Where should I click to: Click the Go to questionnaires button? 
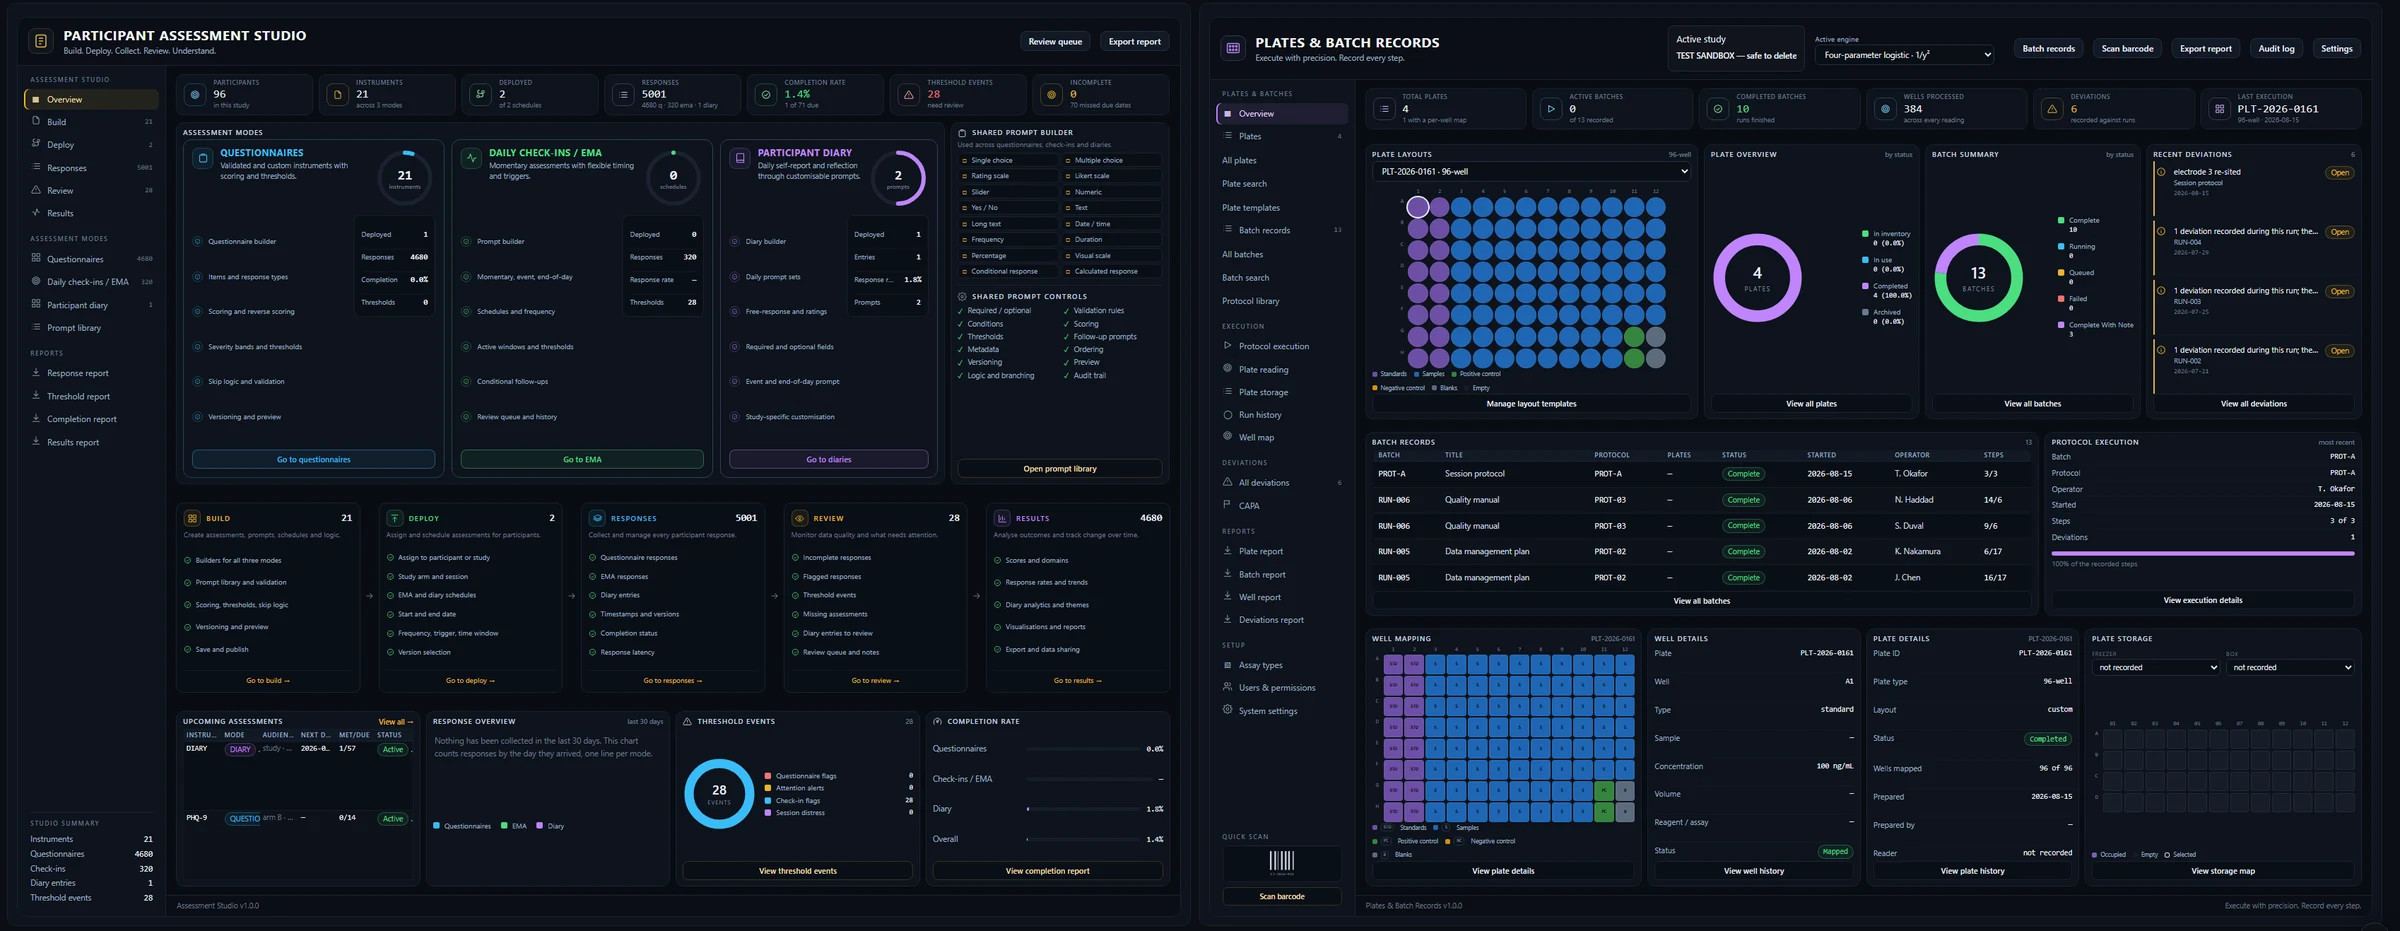tap(313, 460)
